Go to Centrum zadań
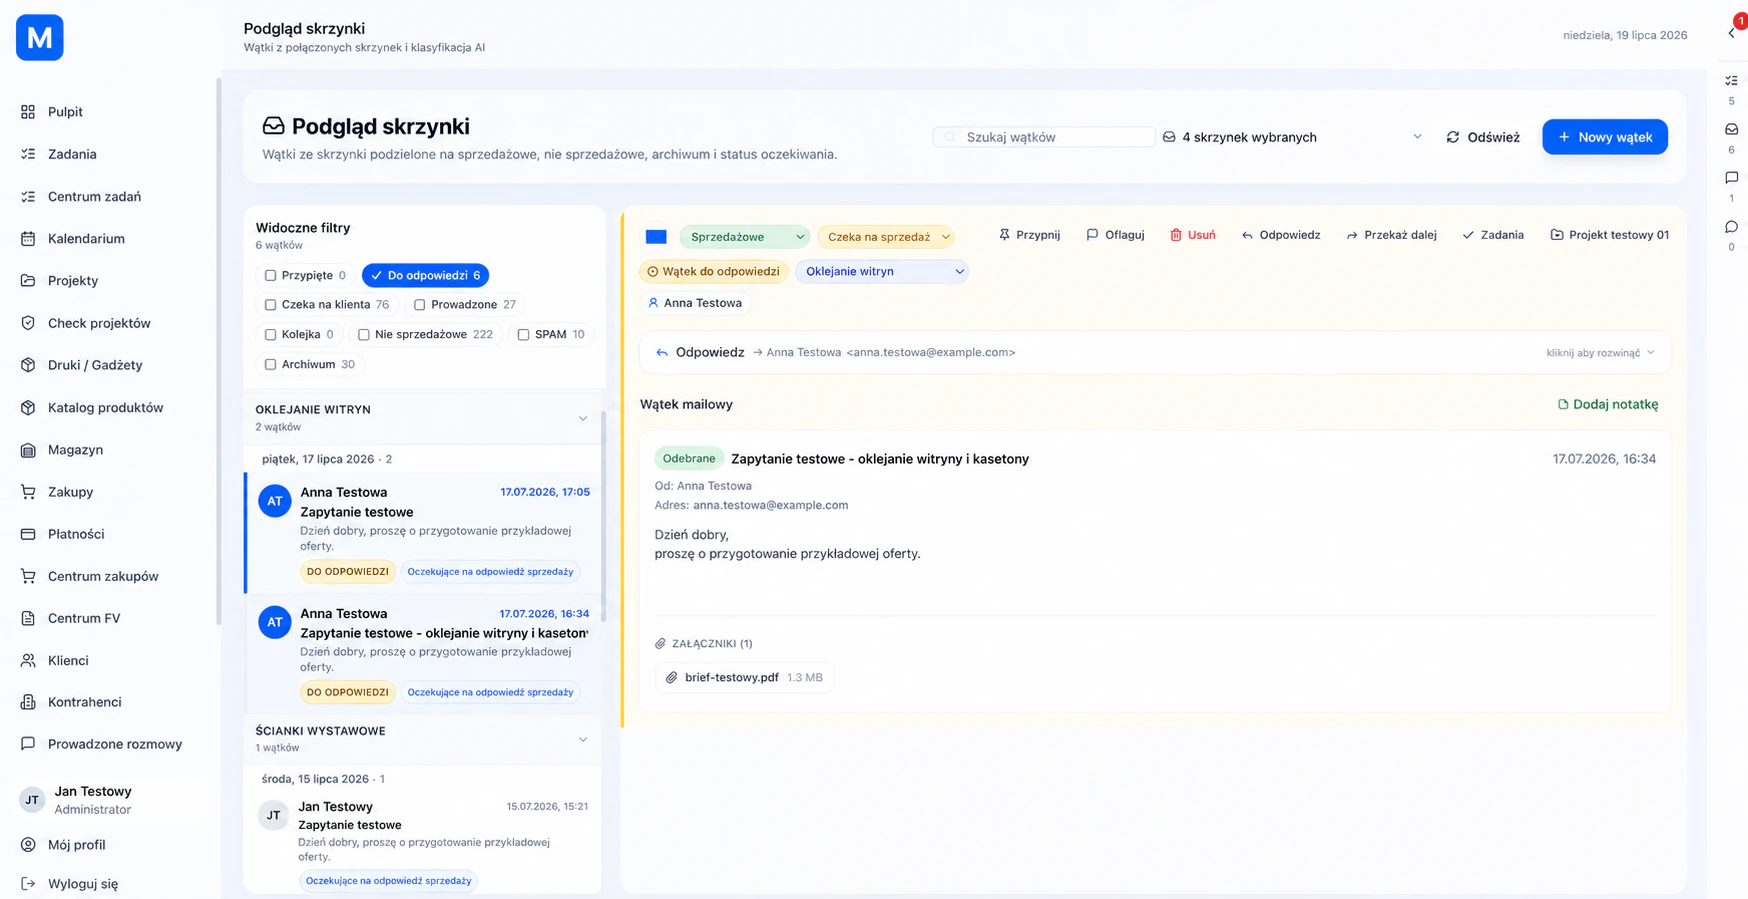 pyautogui.click(x=94, y=196)
